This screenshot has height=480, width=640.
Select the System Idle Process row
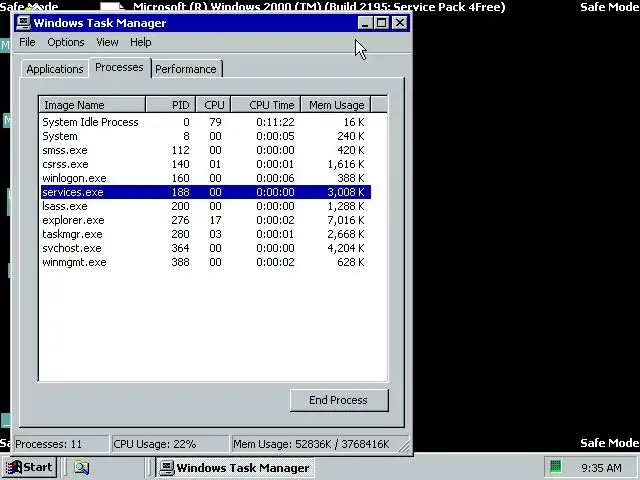pyautogui.click(x=206, y=122)
